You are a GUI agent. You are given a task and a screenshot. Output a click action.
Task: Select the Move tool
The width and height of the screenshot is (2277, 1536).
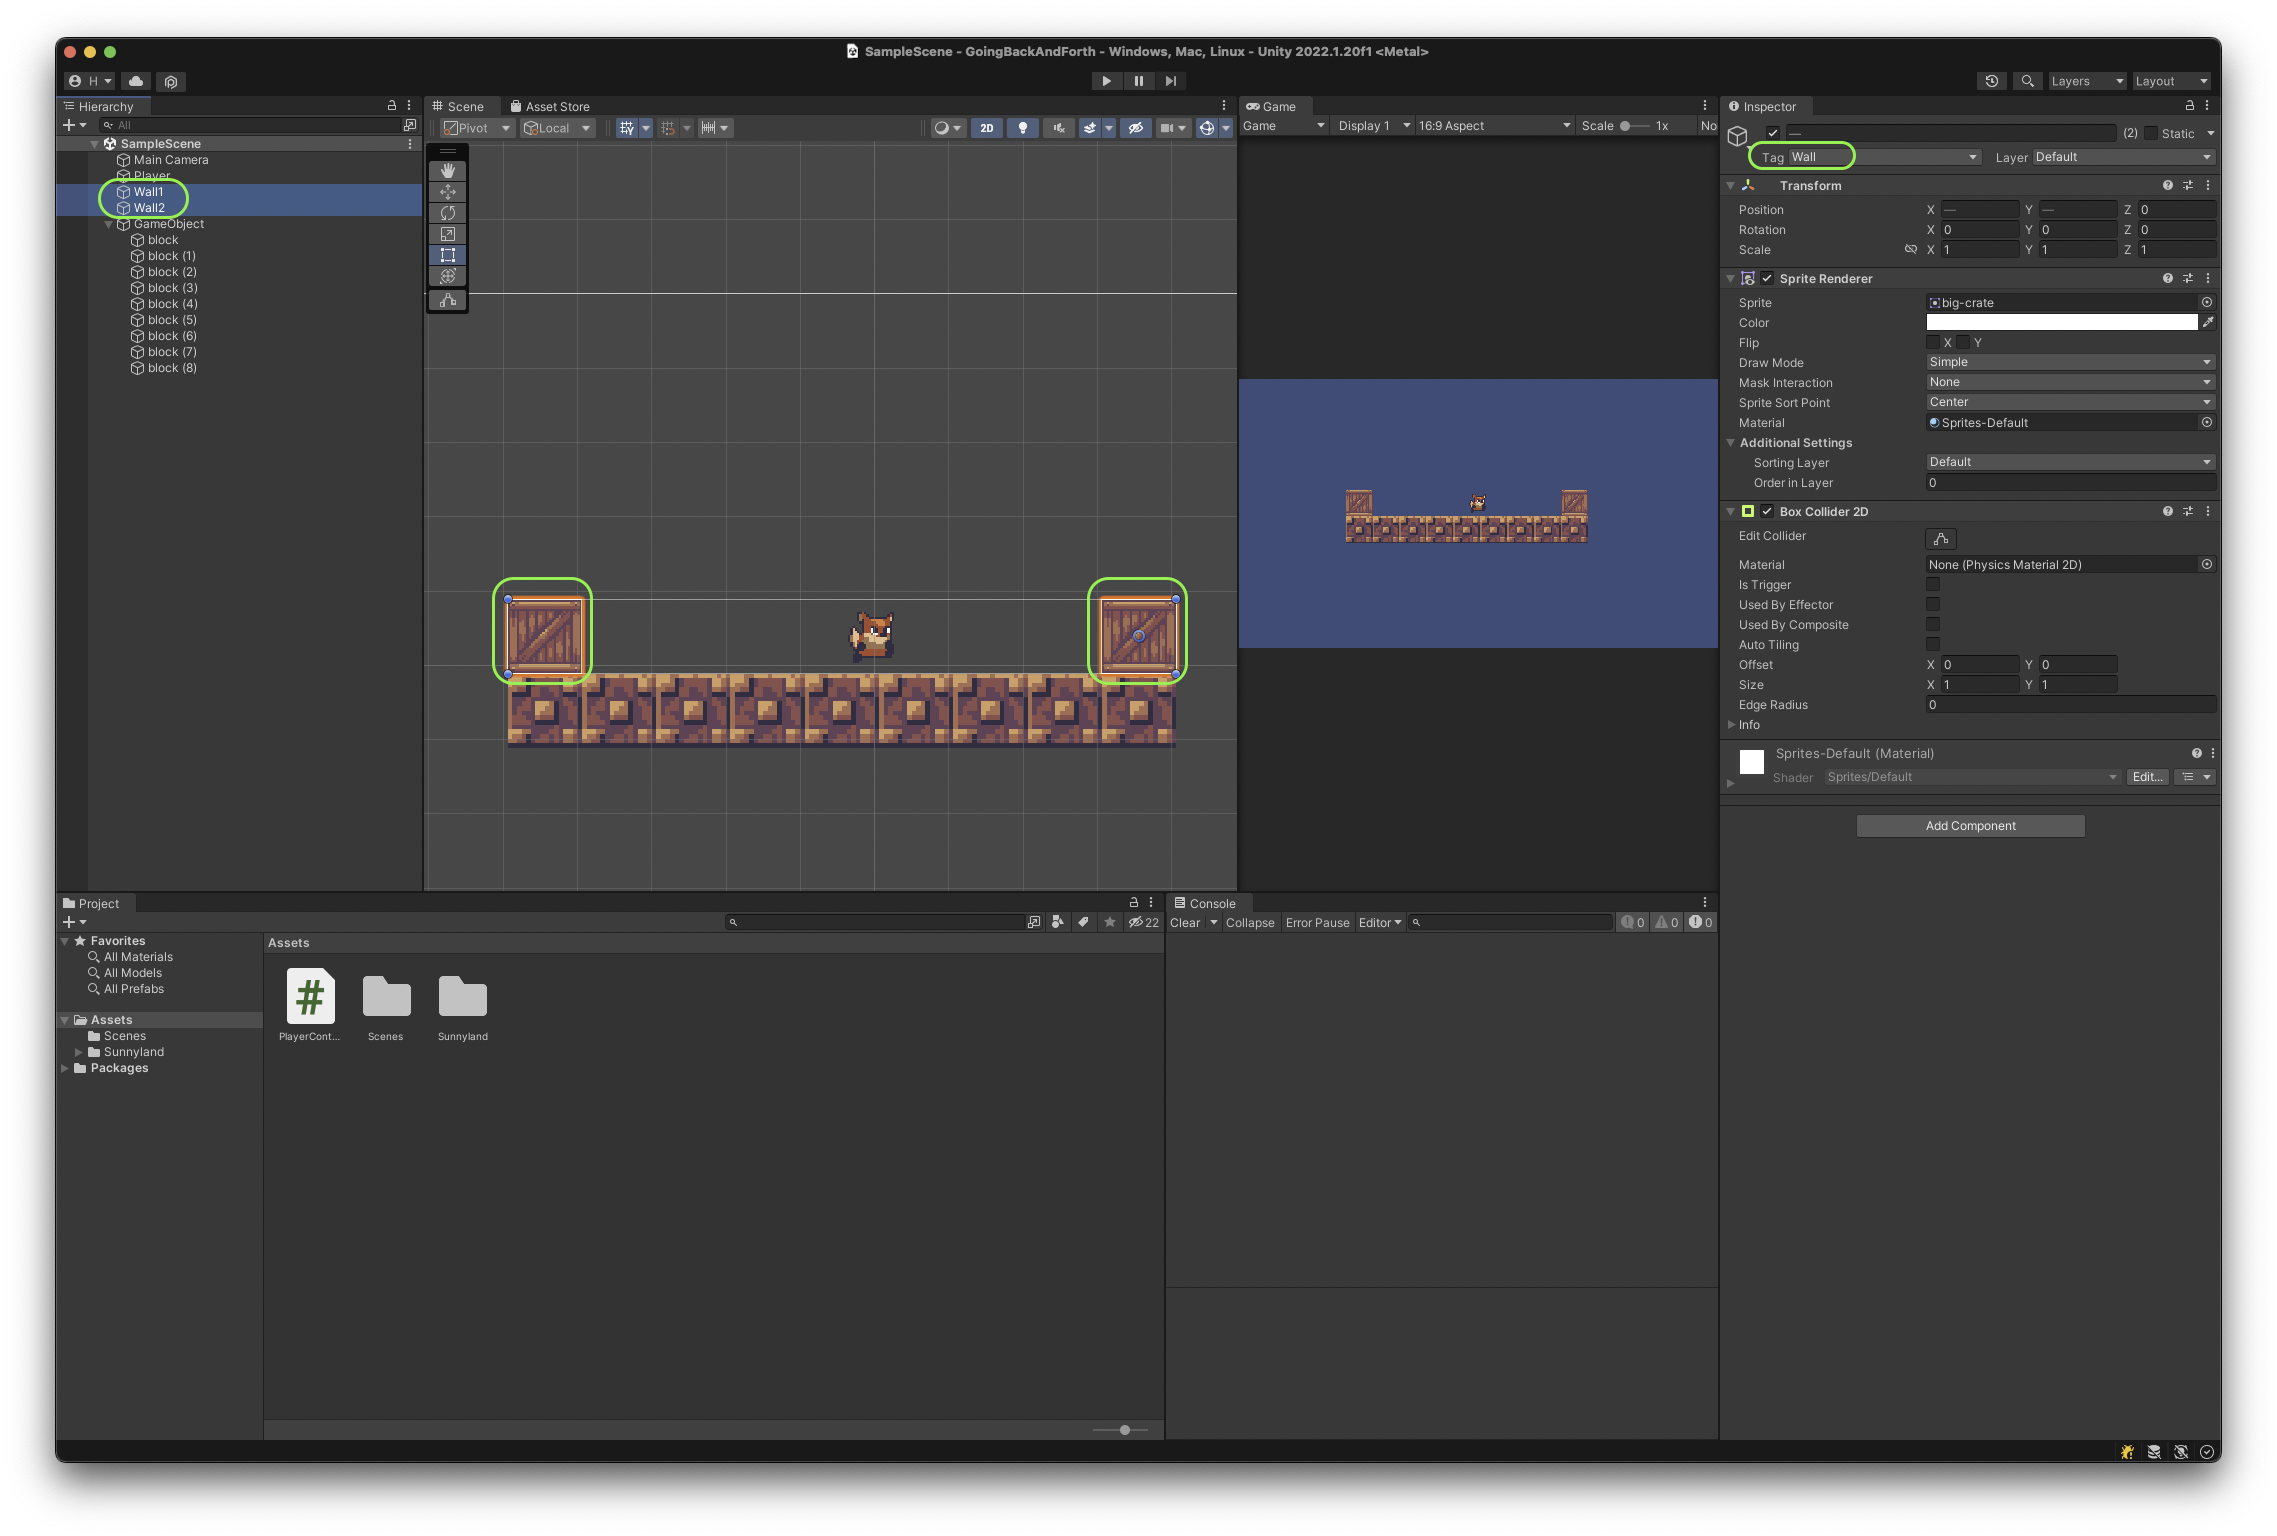[x=447, y=192]
